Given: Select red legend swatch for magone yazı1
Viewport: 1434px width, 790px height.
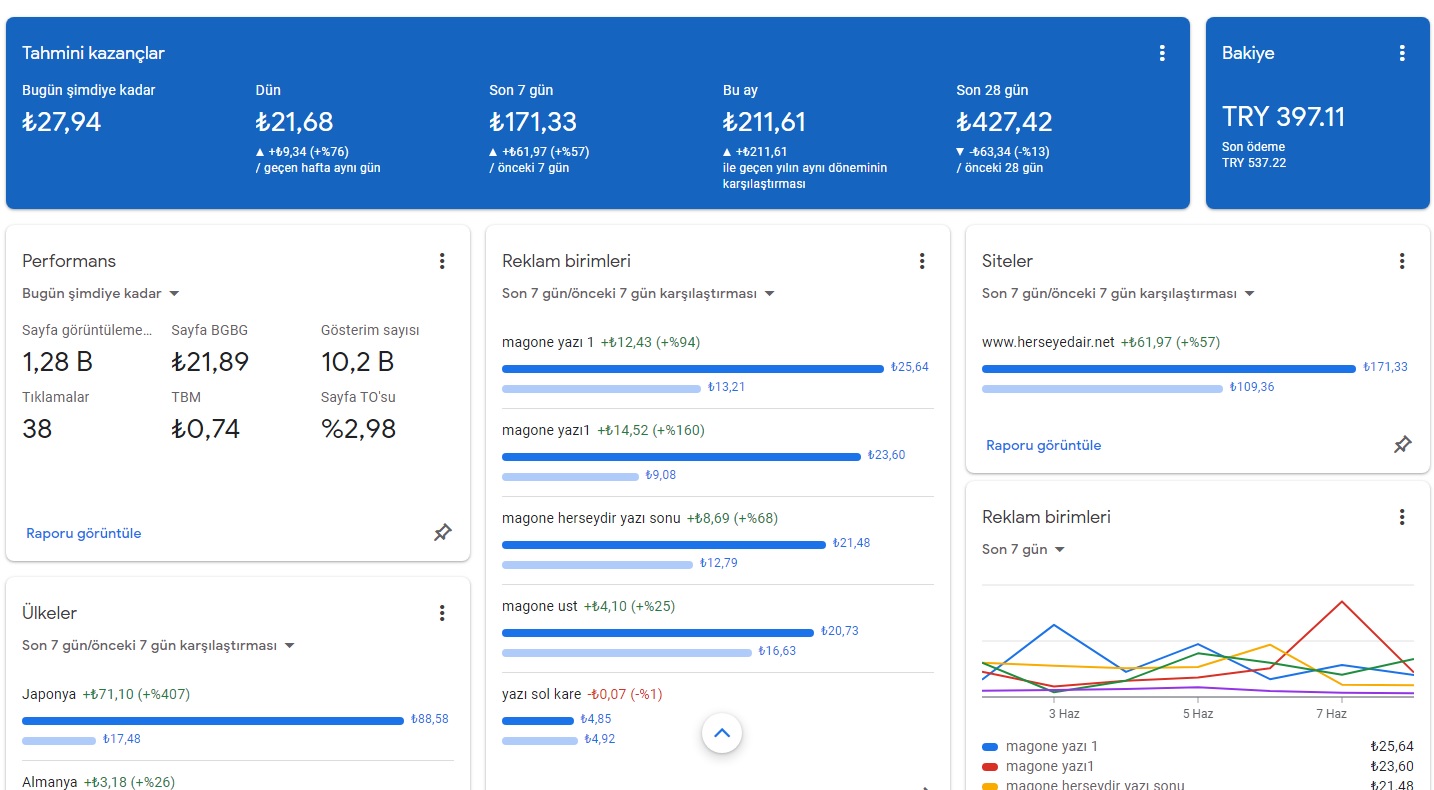Looking at the screenshot, I should [990, 767].
